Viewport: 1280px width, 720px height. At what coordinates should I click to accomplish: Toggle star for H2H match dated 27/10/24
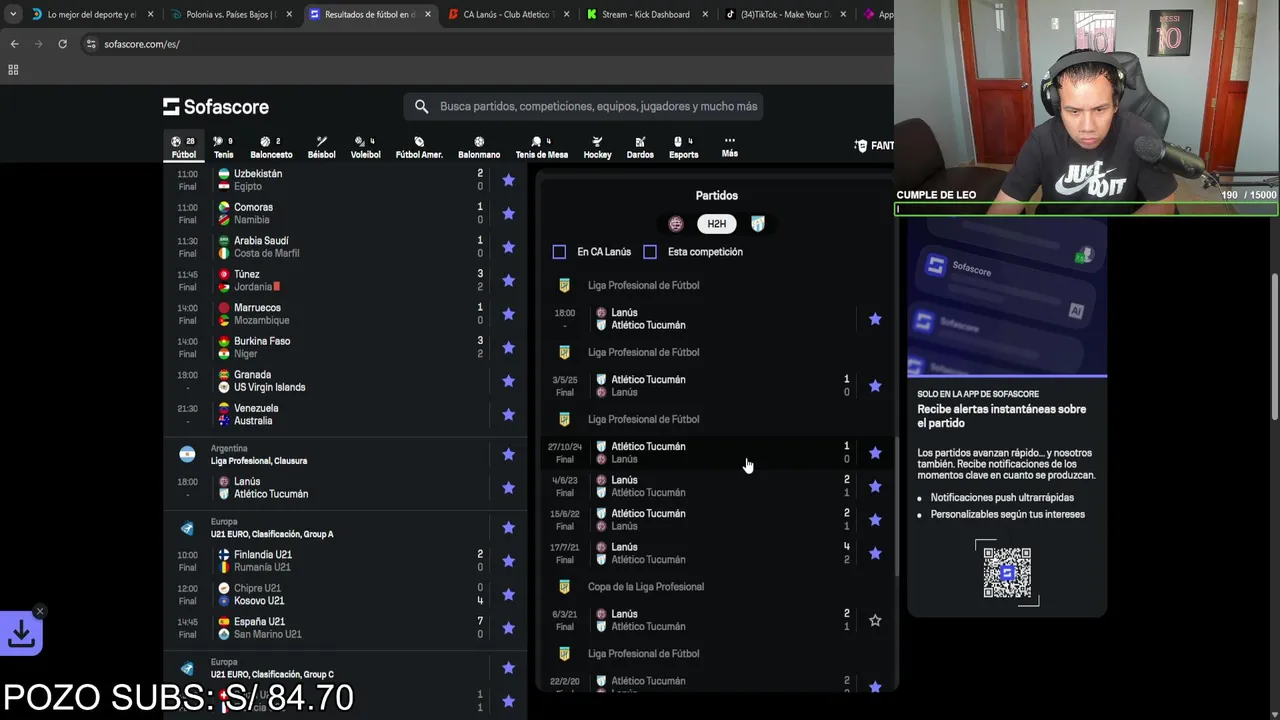point(875,453)
